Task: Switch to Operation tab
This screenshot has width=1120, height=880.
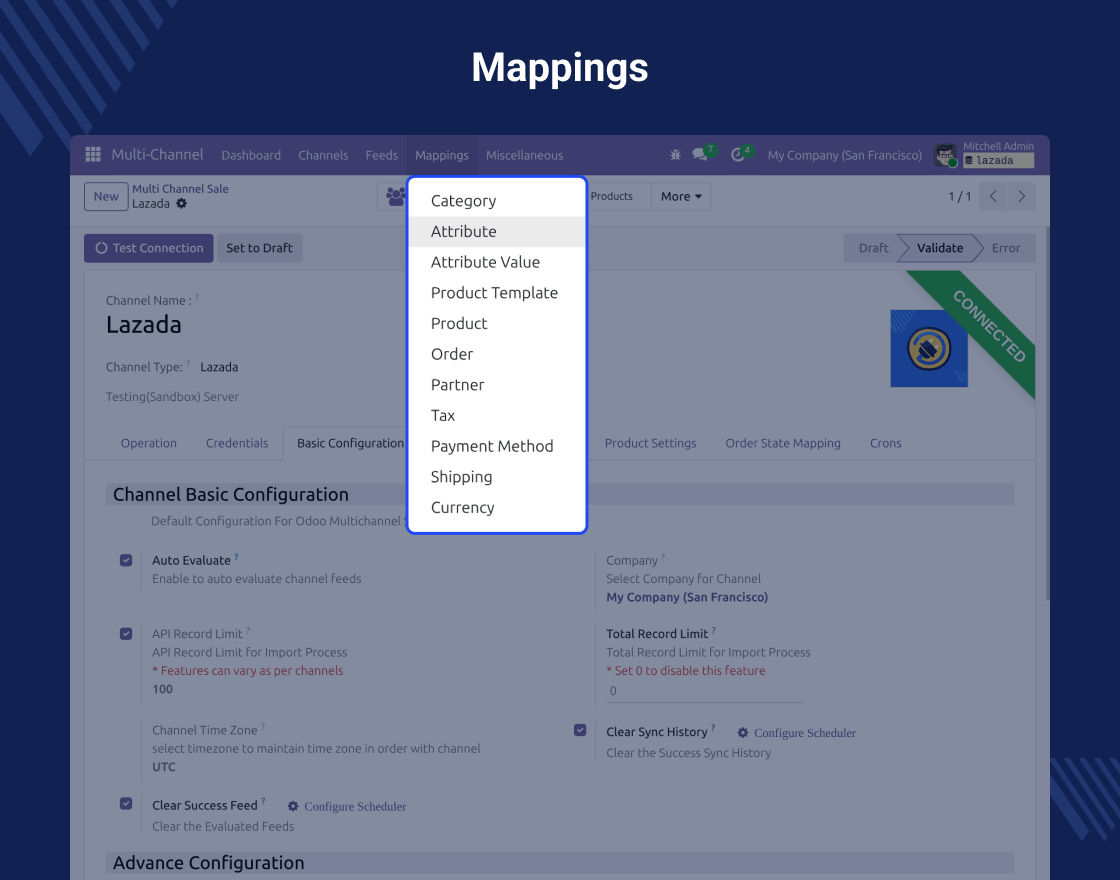Action: pyautogui.click(x=149, y=443)
